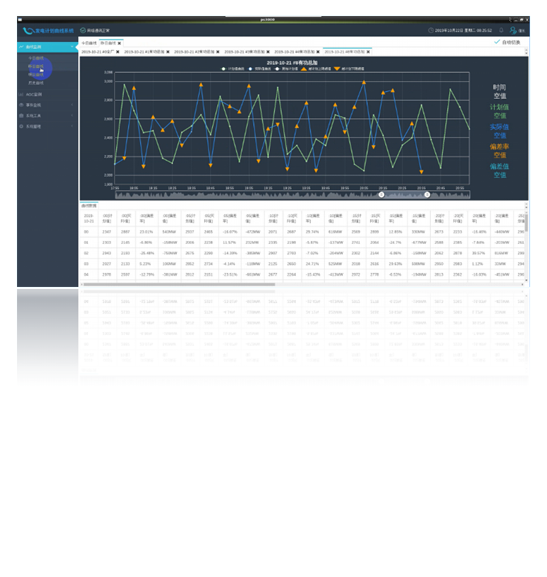
Task: Close the 2019-10-21 #1 chart tab
Action: (x=168, y=52)
